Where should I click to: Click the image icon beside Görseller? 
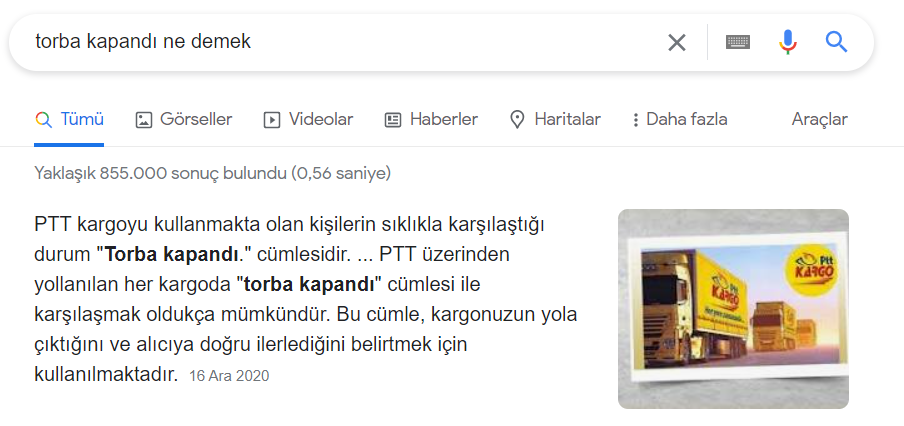tap(144, 120)
